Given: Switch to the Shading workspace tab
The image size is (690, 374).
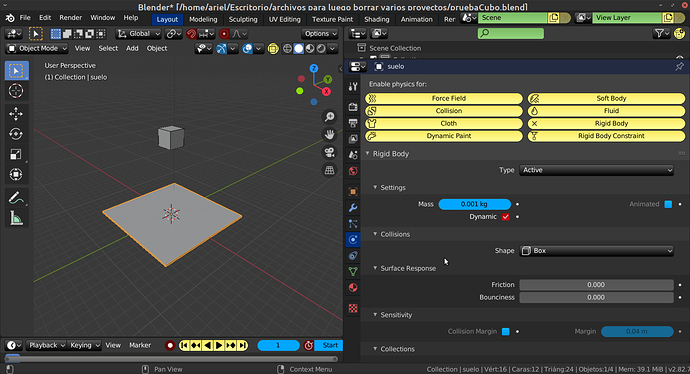Looking at the screenshot, I should pos(377,19).
